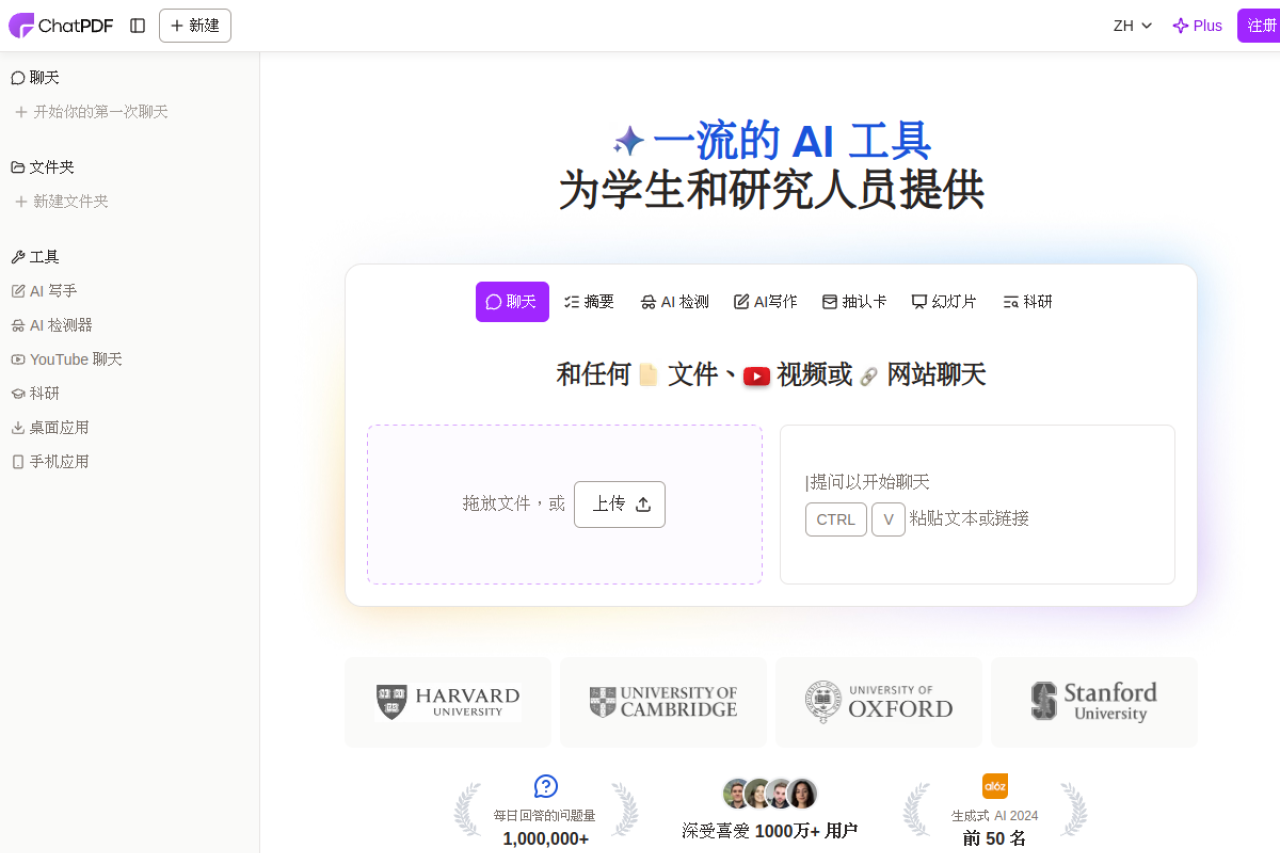Select the 聊天 tab
This screenshot has width=1280, height=853.
(x=512, y=302)
